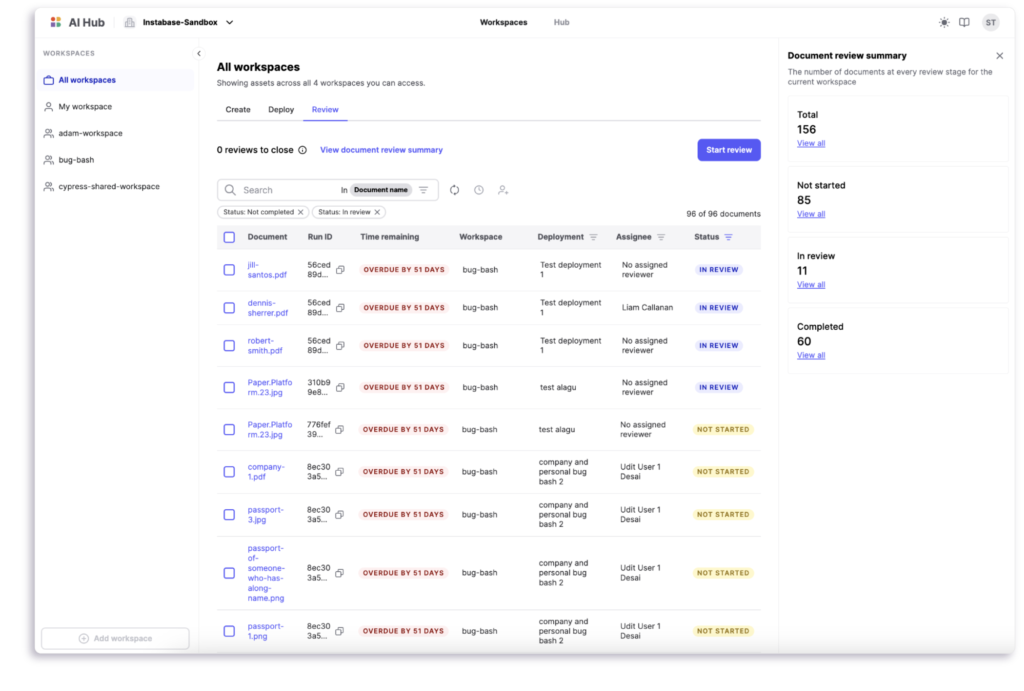Click the organization building icon
This screenshot has width=1024, height=691.
point(130,22)
